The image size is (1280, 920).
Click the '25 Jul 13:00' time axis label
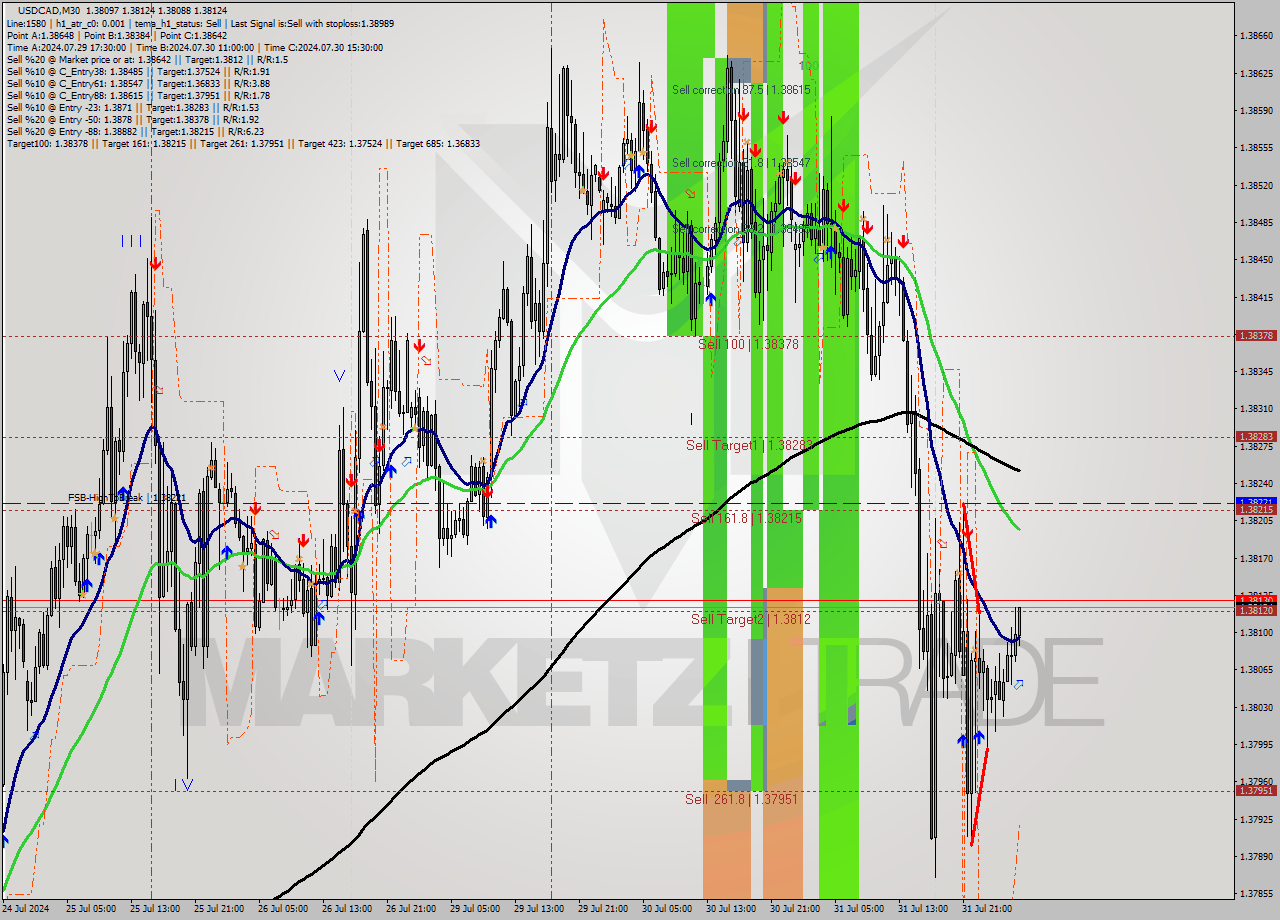click(x=153, y=909)
